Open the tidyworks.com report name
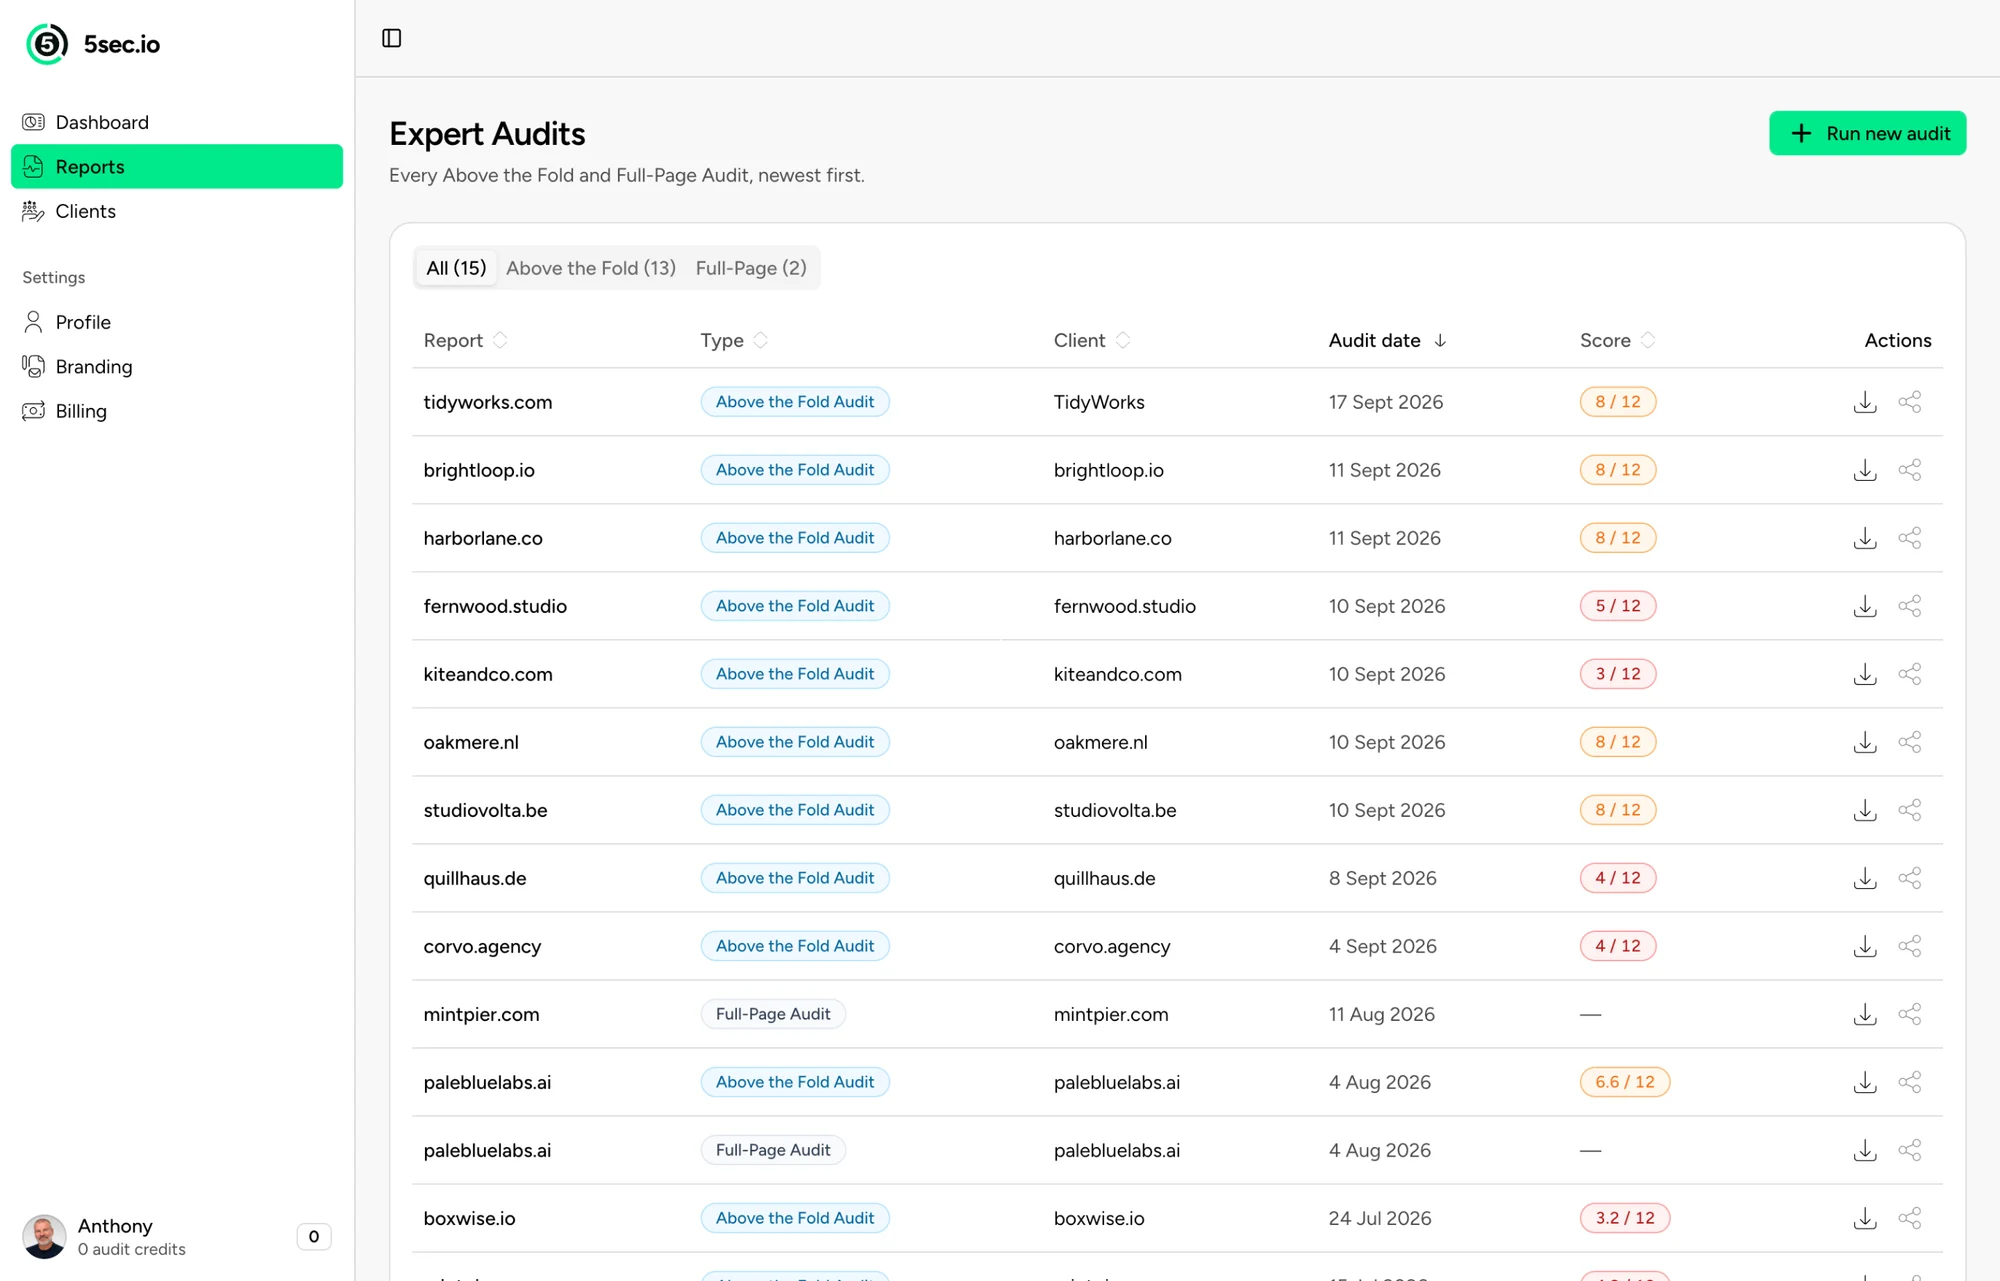 coord(488,402)
